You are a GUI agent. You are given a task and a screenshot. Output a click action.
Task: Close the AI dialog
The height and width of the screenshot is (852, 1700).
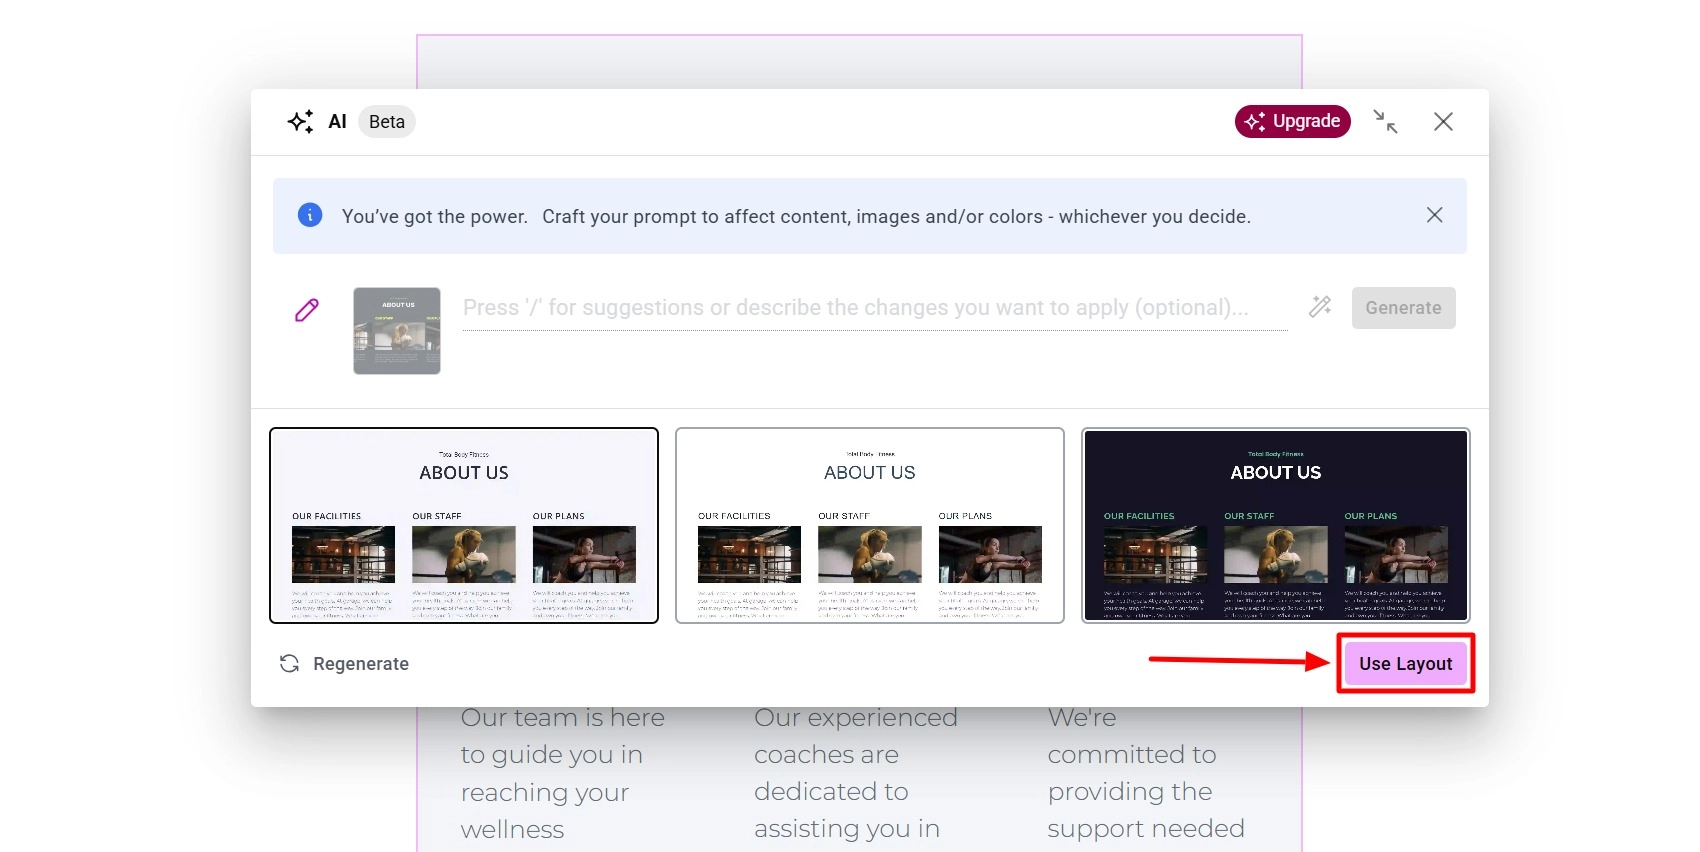1443,122
